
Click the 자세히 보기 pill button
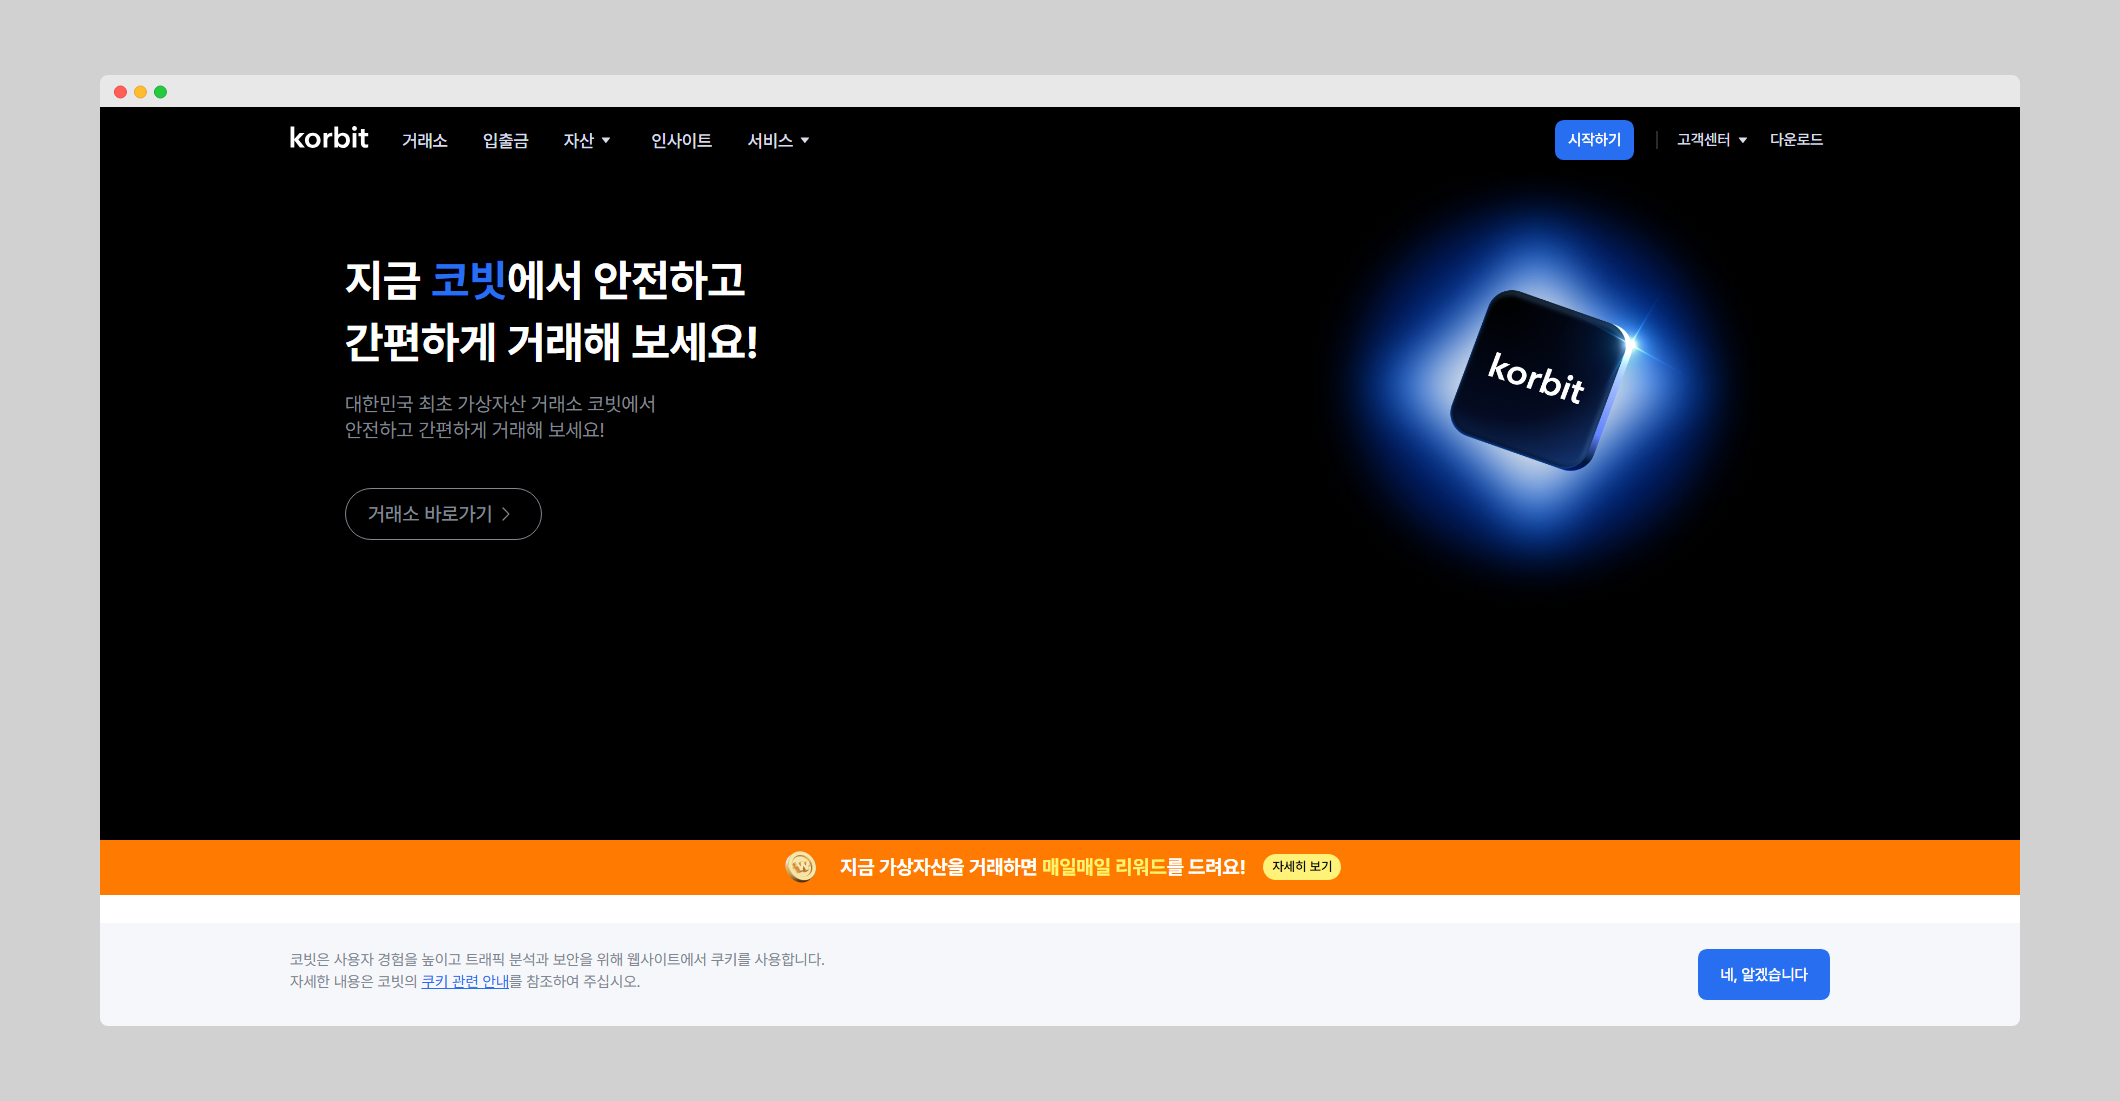(x=1301, y=866)
